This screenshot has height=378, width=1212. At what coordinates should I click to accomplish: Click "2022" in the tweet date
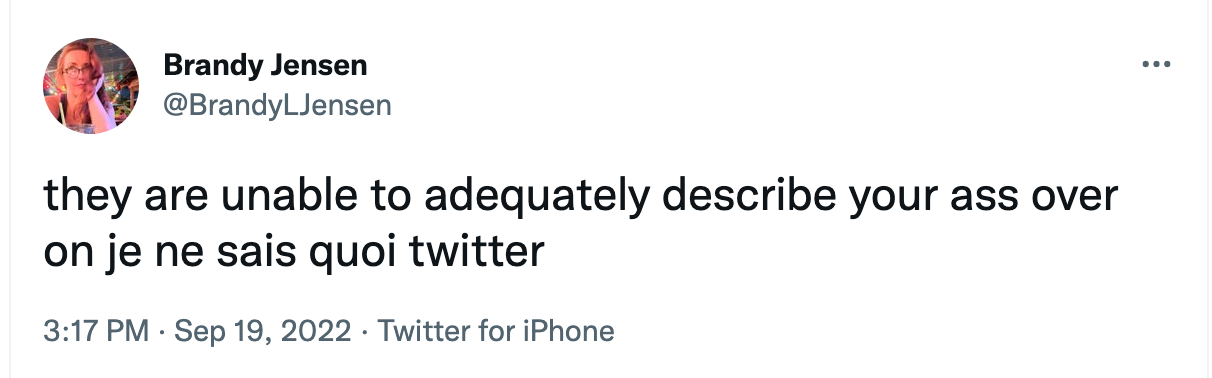pyautogui.click(x=318, y=330)
